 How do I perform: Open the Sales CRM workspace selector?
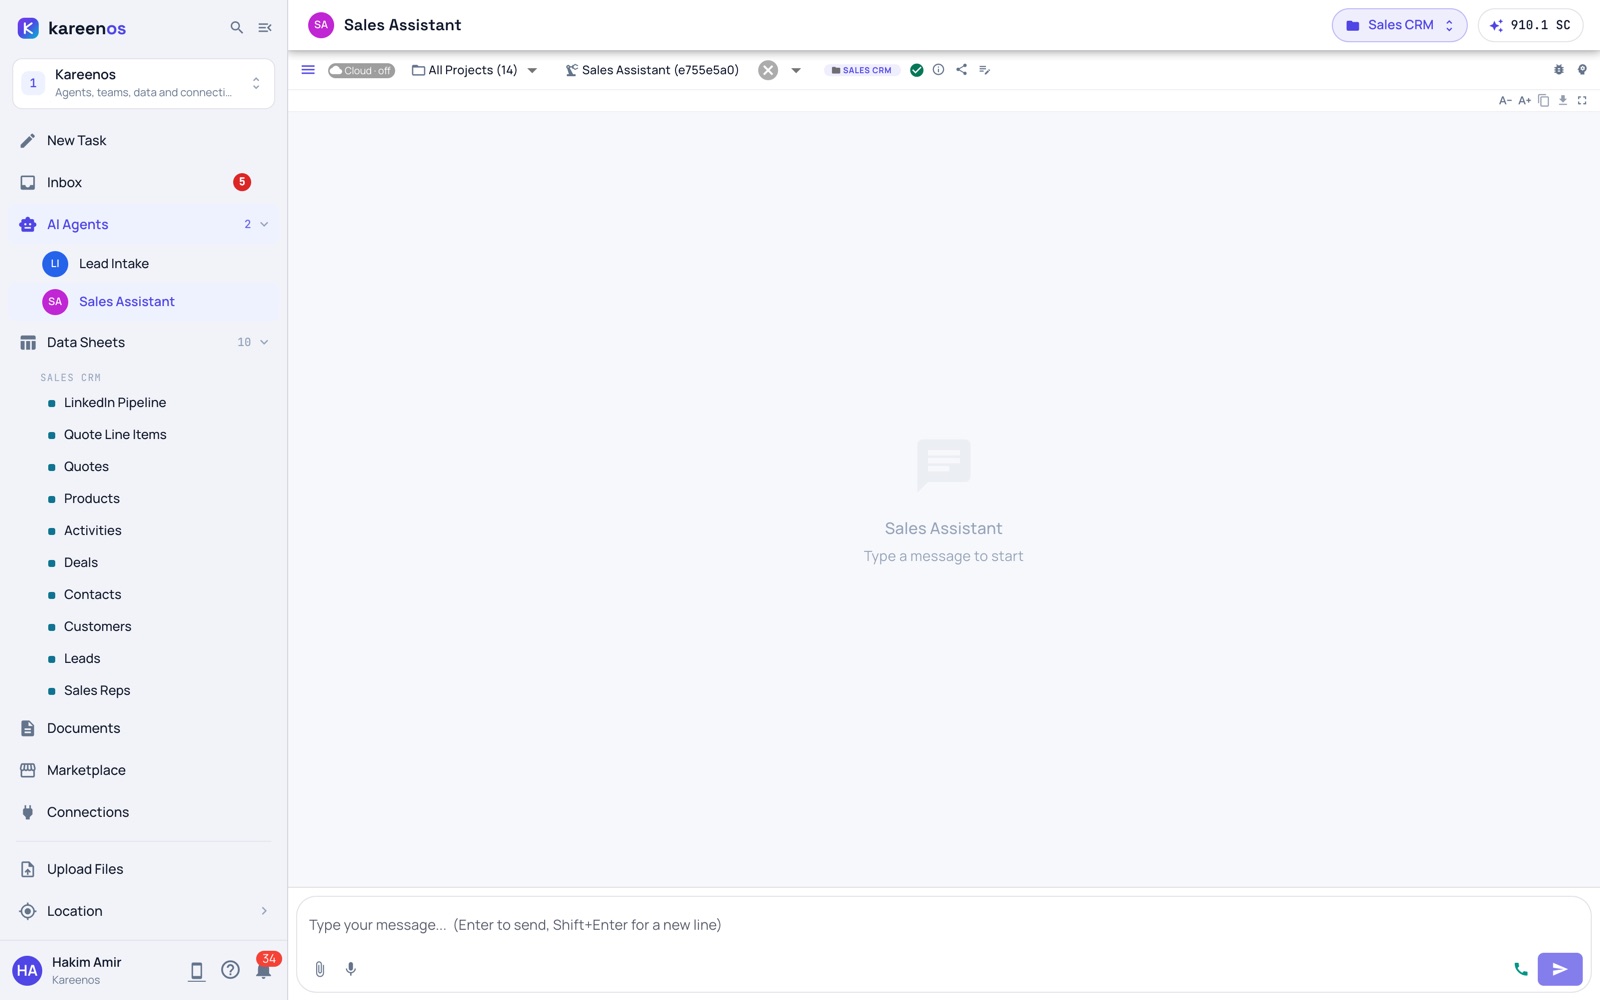(x=1399, y=25)
